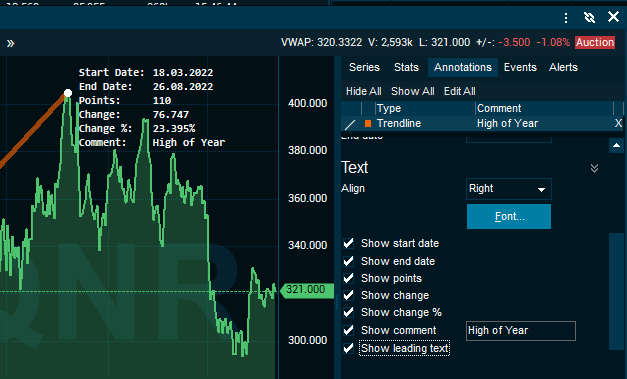Viewport: 627px width, 379px height.
Task: Open the three-dot options menu
Action: coord(566,18)
